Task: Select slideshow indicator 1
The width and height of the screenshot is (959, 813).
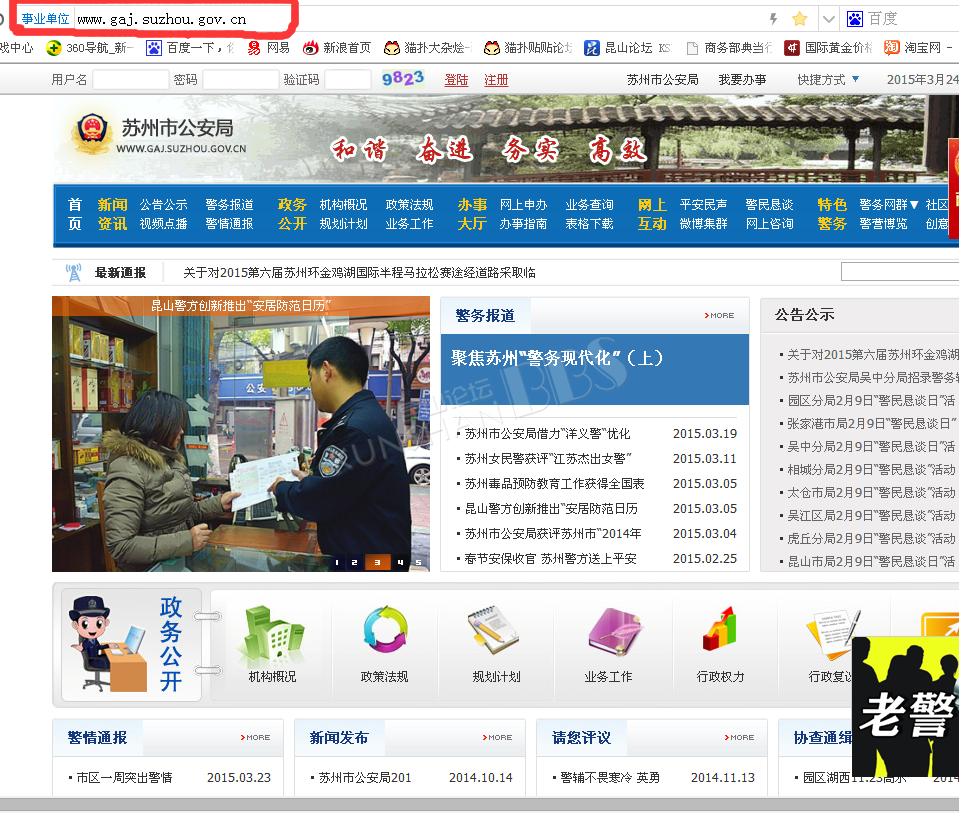Action: [337, 562]
